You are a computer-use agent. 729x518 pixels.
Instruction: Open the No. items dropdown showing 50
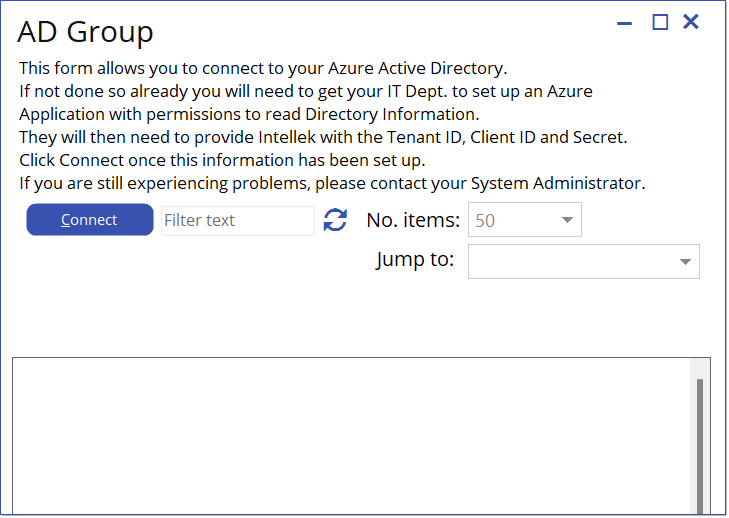(x=524, y=219)
